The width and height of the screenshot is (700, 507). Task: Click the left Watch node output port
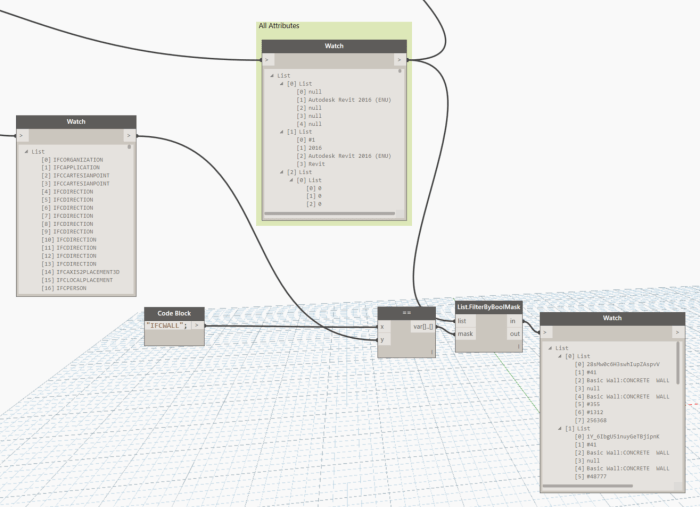128,135
